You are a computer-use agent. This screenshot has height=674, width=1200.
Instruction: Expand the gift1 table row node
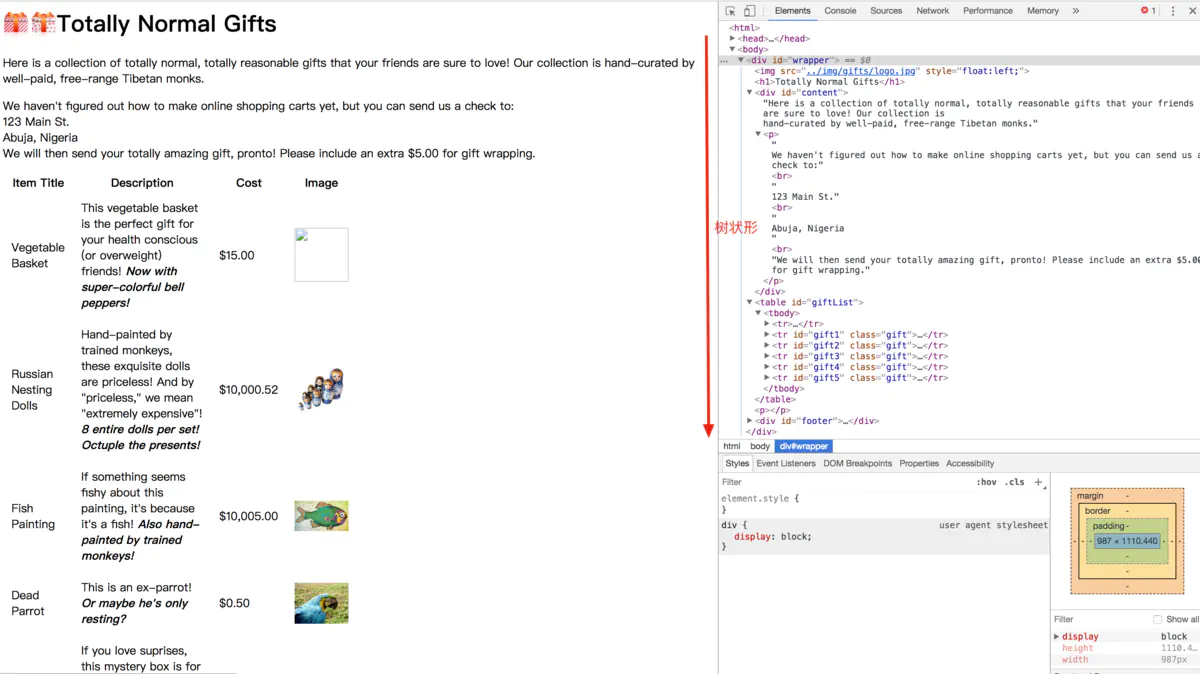[x=767, y=335]
